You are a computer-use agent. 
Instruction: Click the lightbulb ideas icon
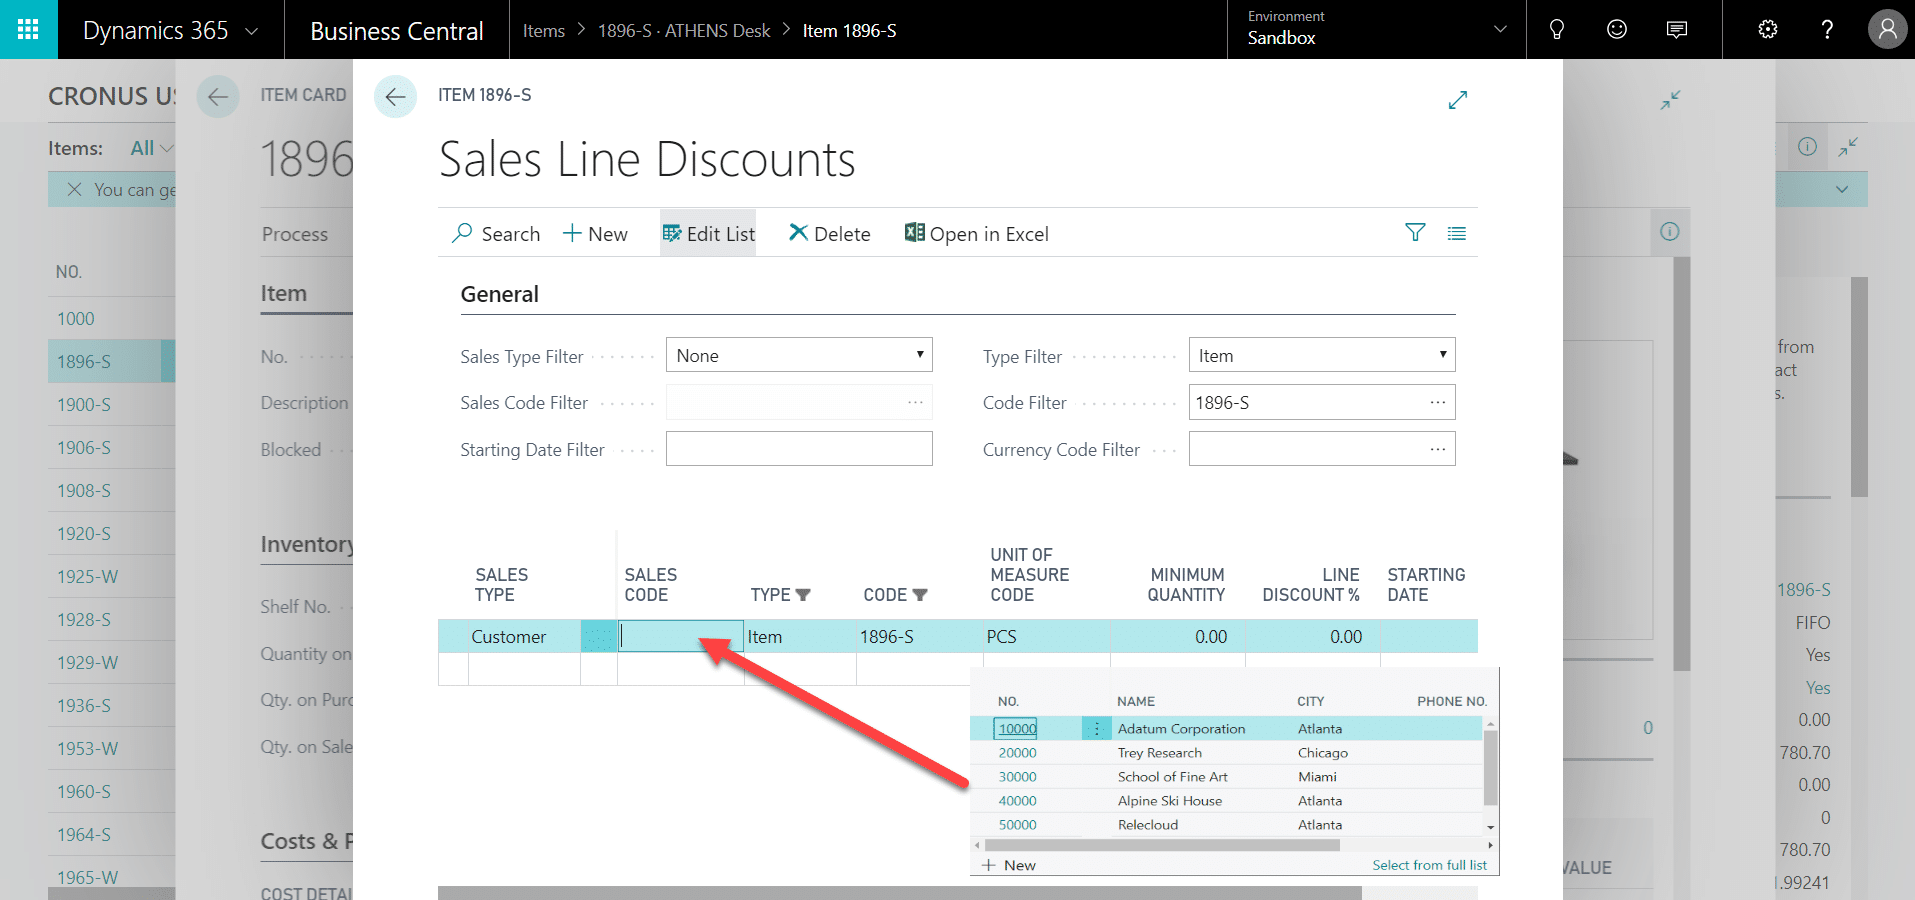coord(1556,29)
